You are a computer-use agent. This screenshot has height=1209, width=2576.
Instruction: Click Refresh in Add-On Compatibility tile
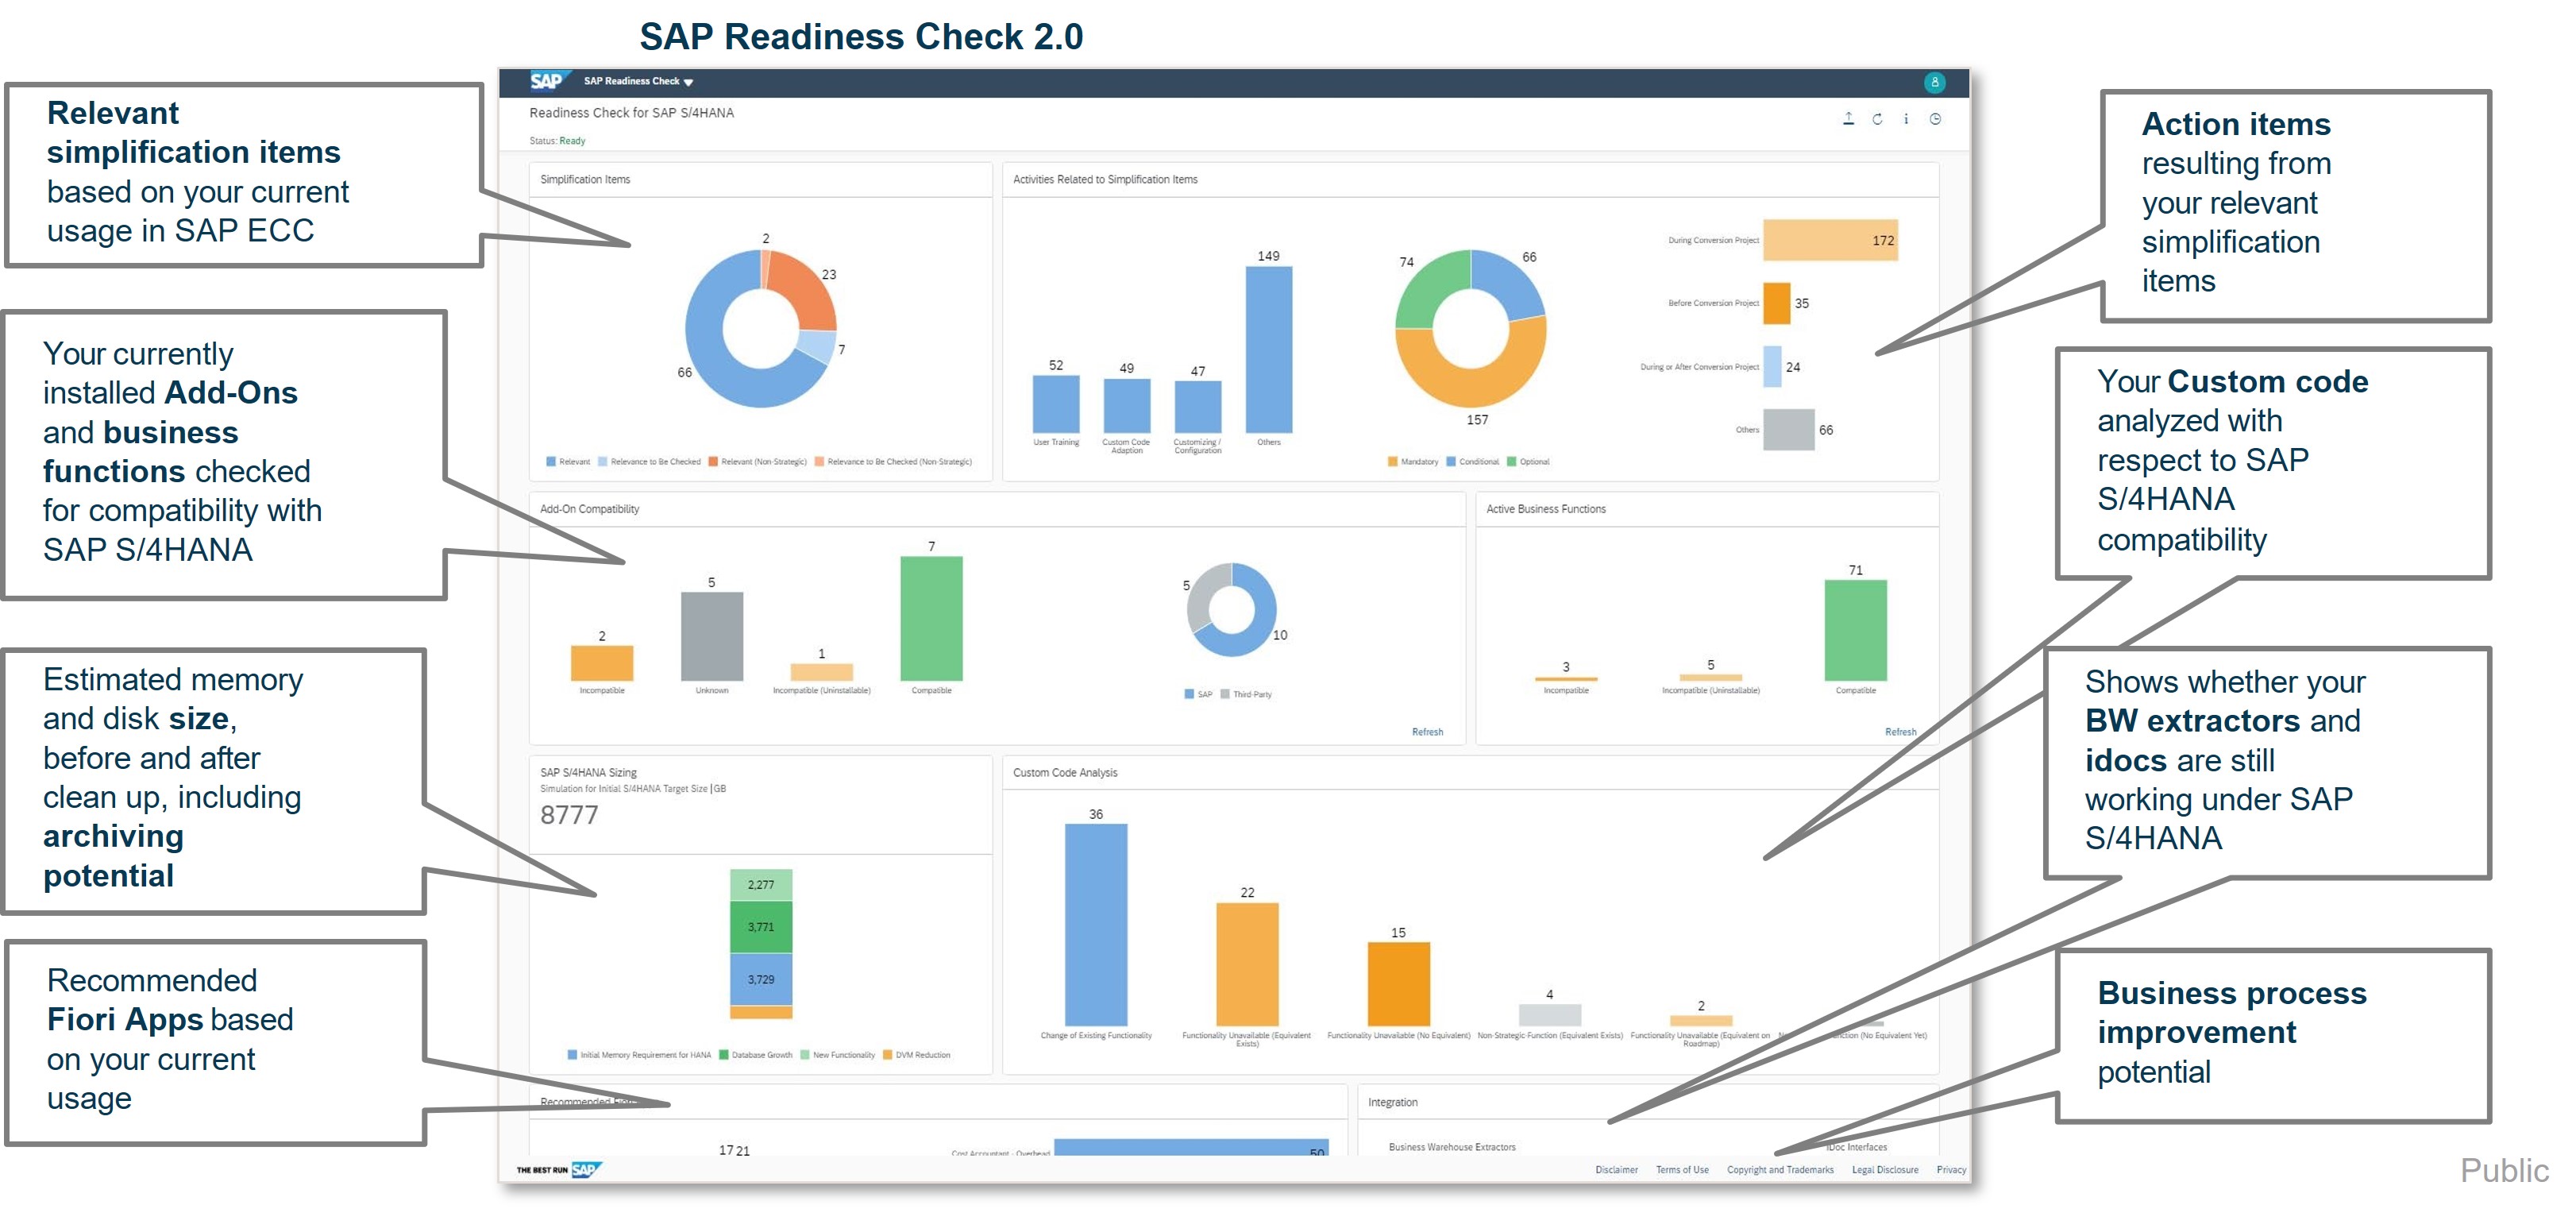pyautogui.click(x=1427, y=732)
